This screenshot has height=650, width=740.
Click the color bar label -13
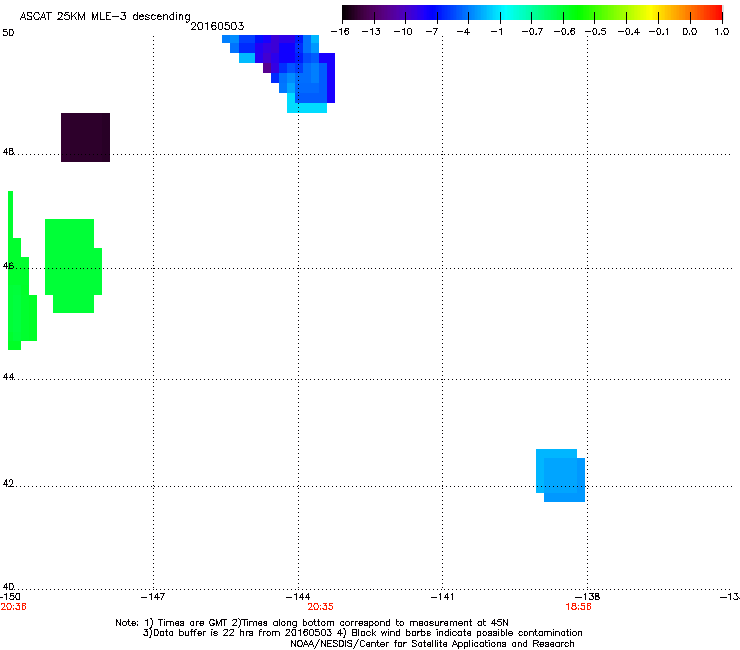tap(371, 32)
